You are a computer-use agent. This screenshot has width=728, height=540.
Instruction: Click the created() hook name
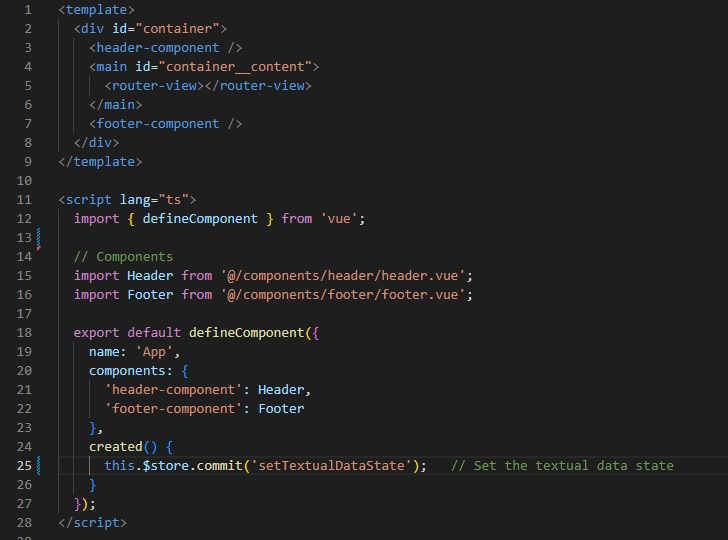tap(116, 447)
